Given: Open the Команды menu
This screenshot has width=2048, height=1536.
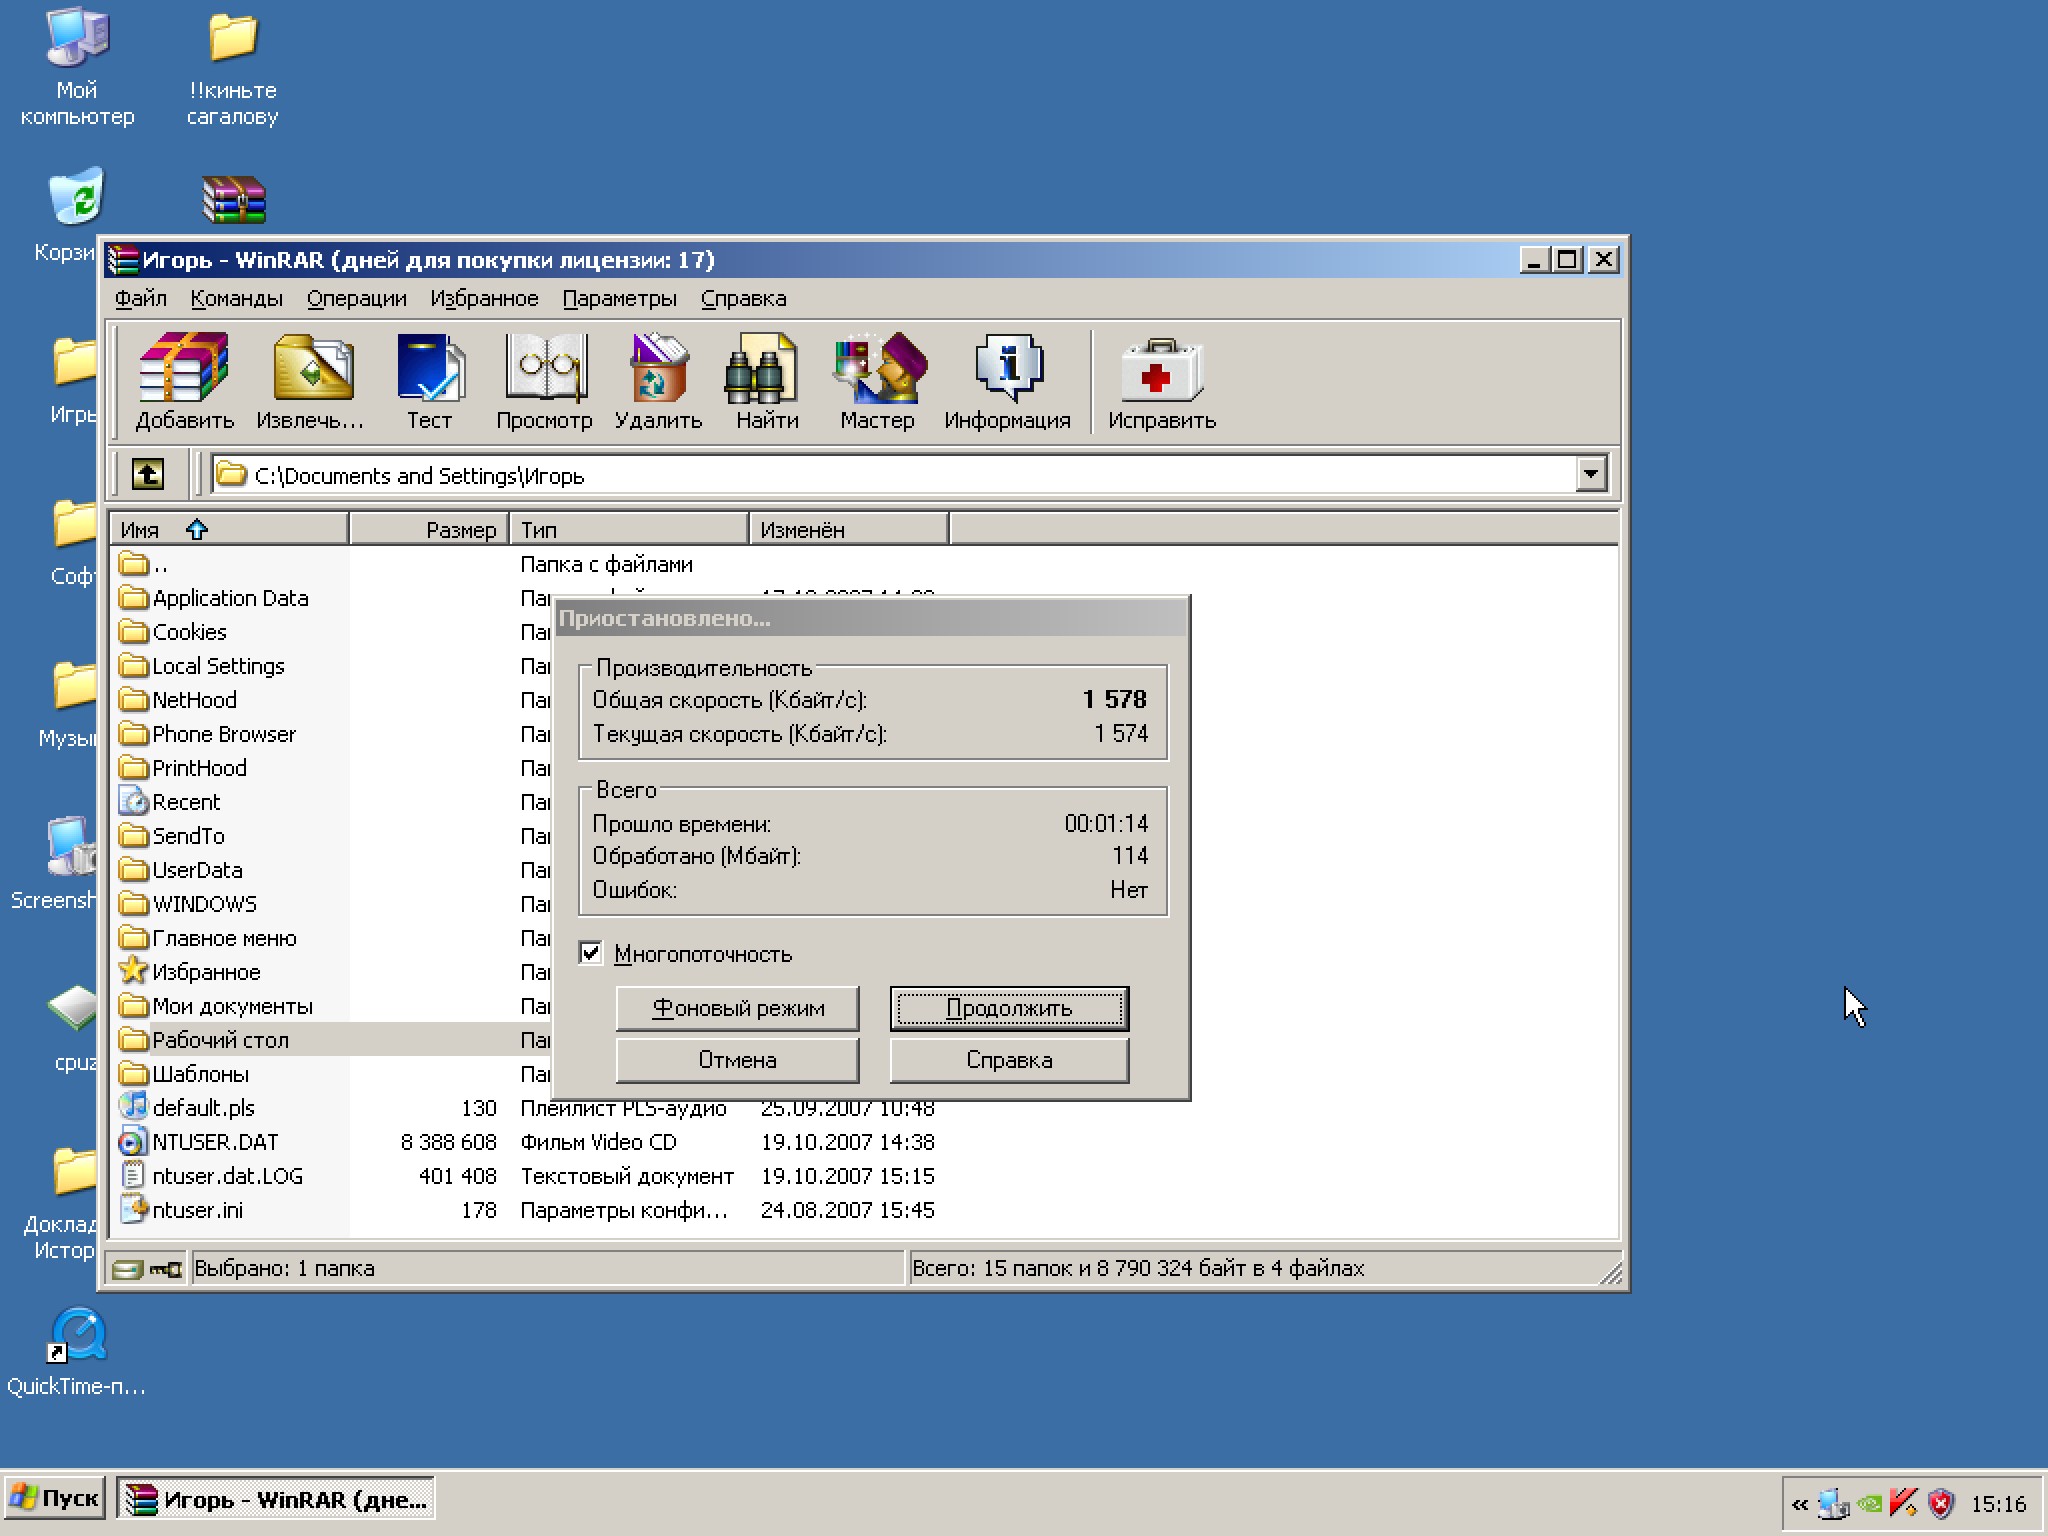Looking at the screenshot, I should [237, 298].
